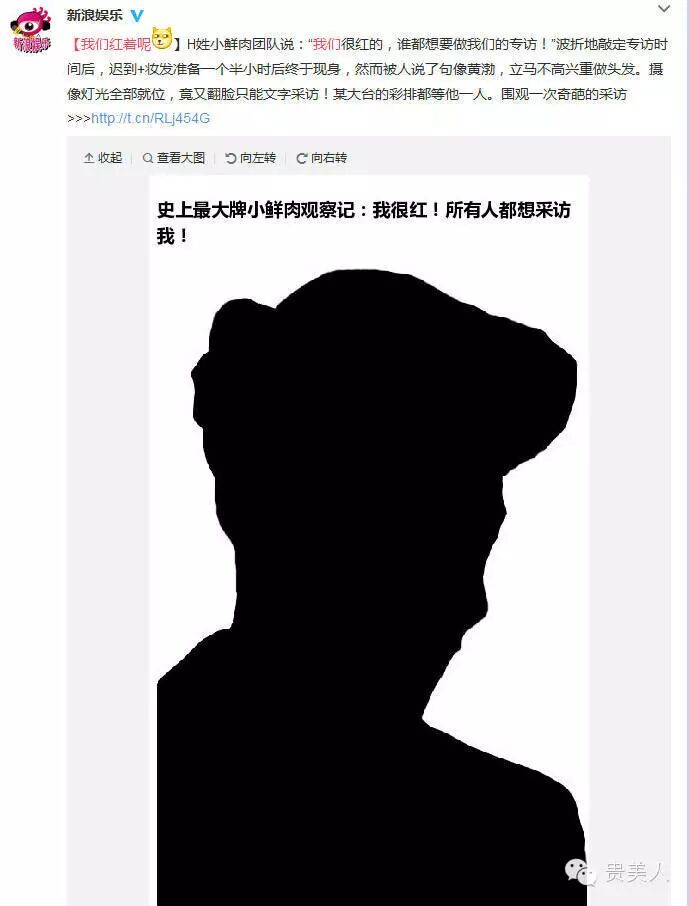Click the 我们红着呢 red headline text
Image resolution: width=689 pixels, height=906 pixels.
(116, 44)
